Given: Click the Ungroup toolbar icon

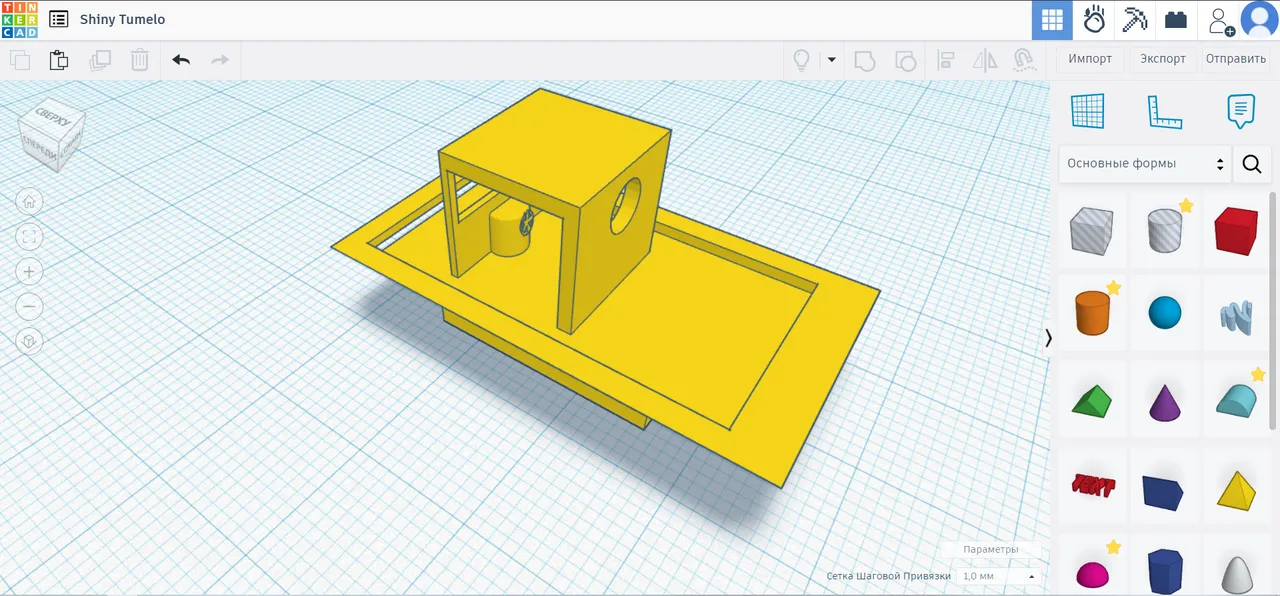Looking at the screenshot, I should pyautogui.click(x=906, y=60).
